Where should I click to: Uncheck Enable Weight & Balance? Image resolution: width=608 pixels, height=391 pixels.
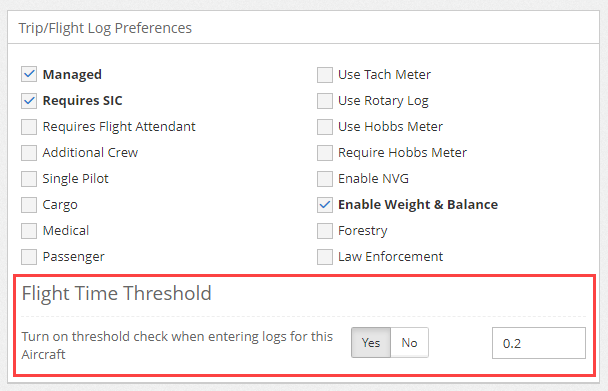[x=325, y=204]
